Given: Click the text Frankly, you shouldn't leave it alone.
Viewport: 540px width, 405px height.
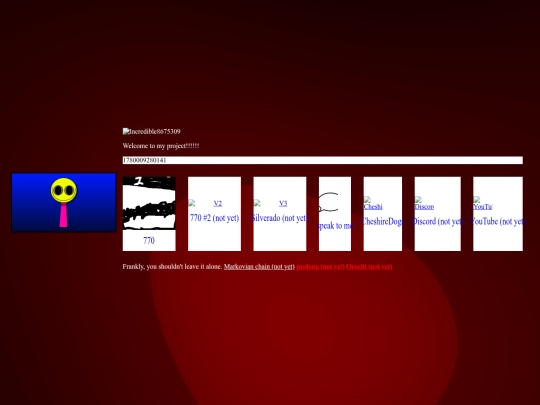Looking at the screenshot, I should pyautogui.click(x=173, y=267).
